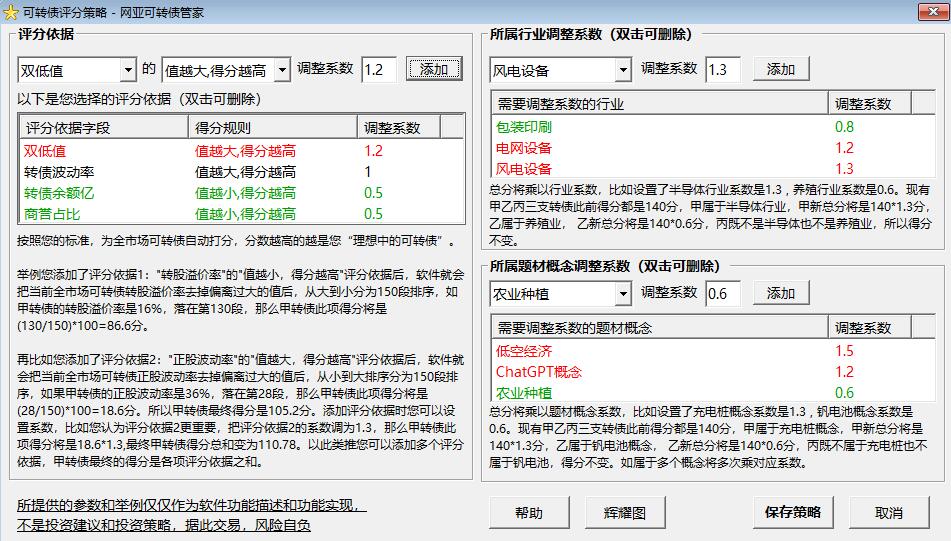Click coefficient 0.5 in 转债余额亿 row
This screenshot has width=951, height=541.
[x=374, y=193]
